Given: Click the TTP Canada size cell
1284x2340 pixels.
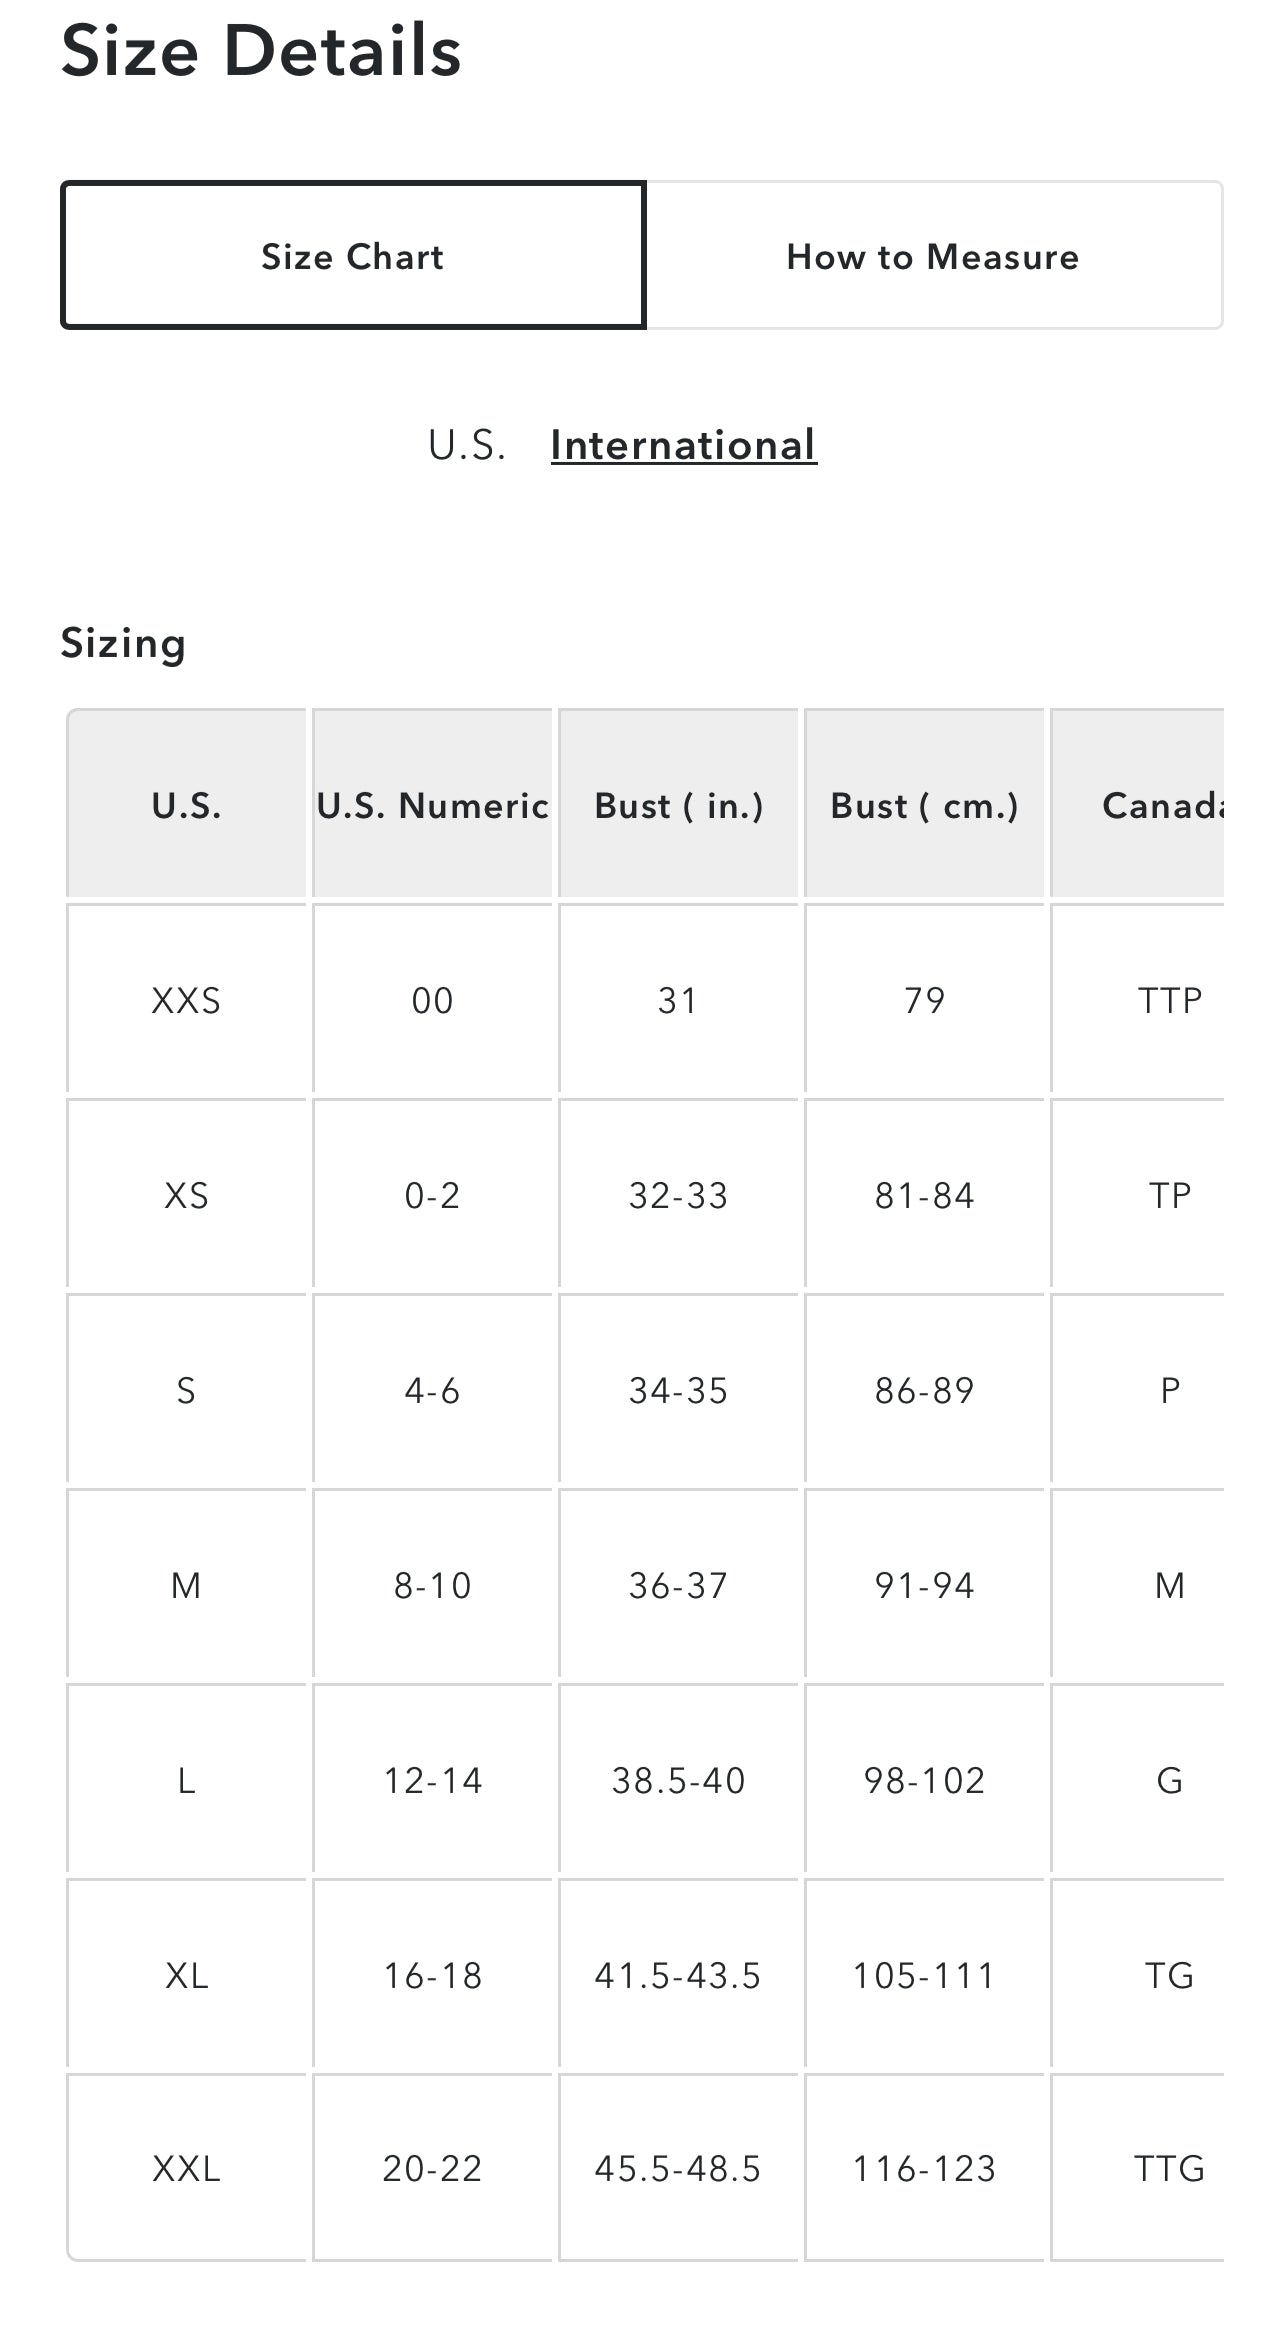Looking at the screenshot, I should (x=1168, y=1000).
